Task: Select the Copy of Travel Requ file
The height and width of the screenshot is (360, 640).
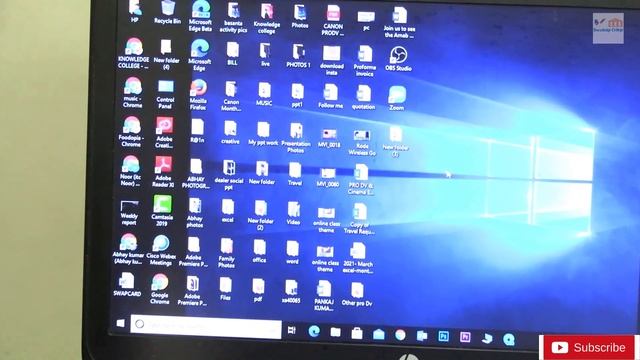Action: [x=359, y=219]
